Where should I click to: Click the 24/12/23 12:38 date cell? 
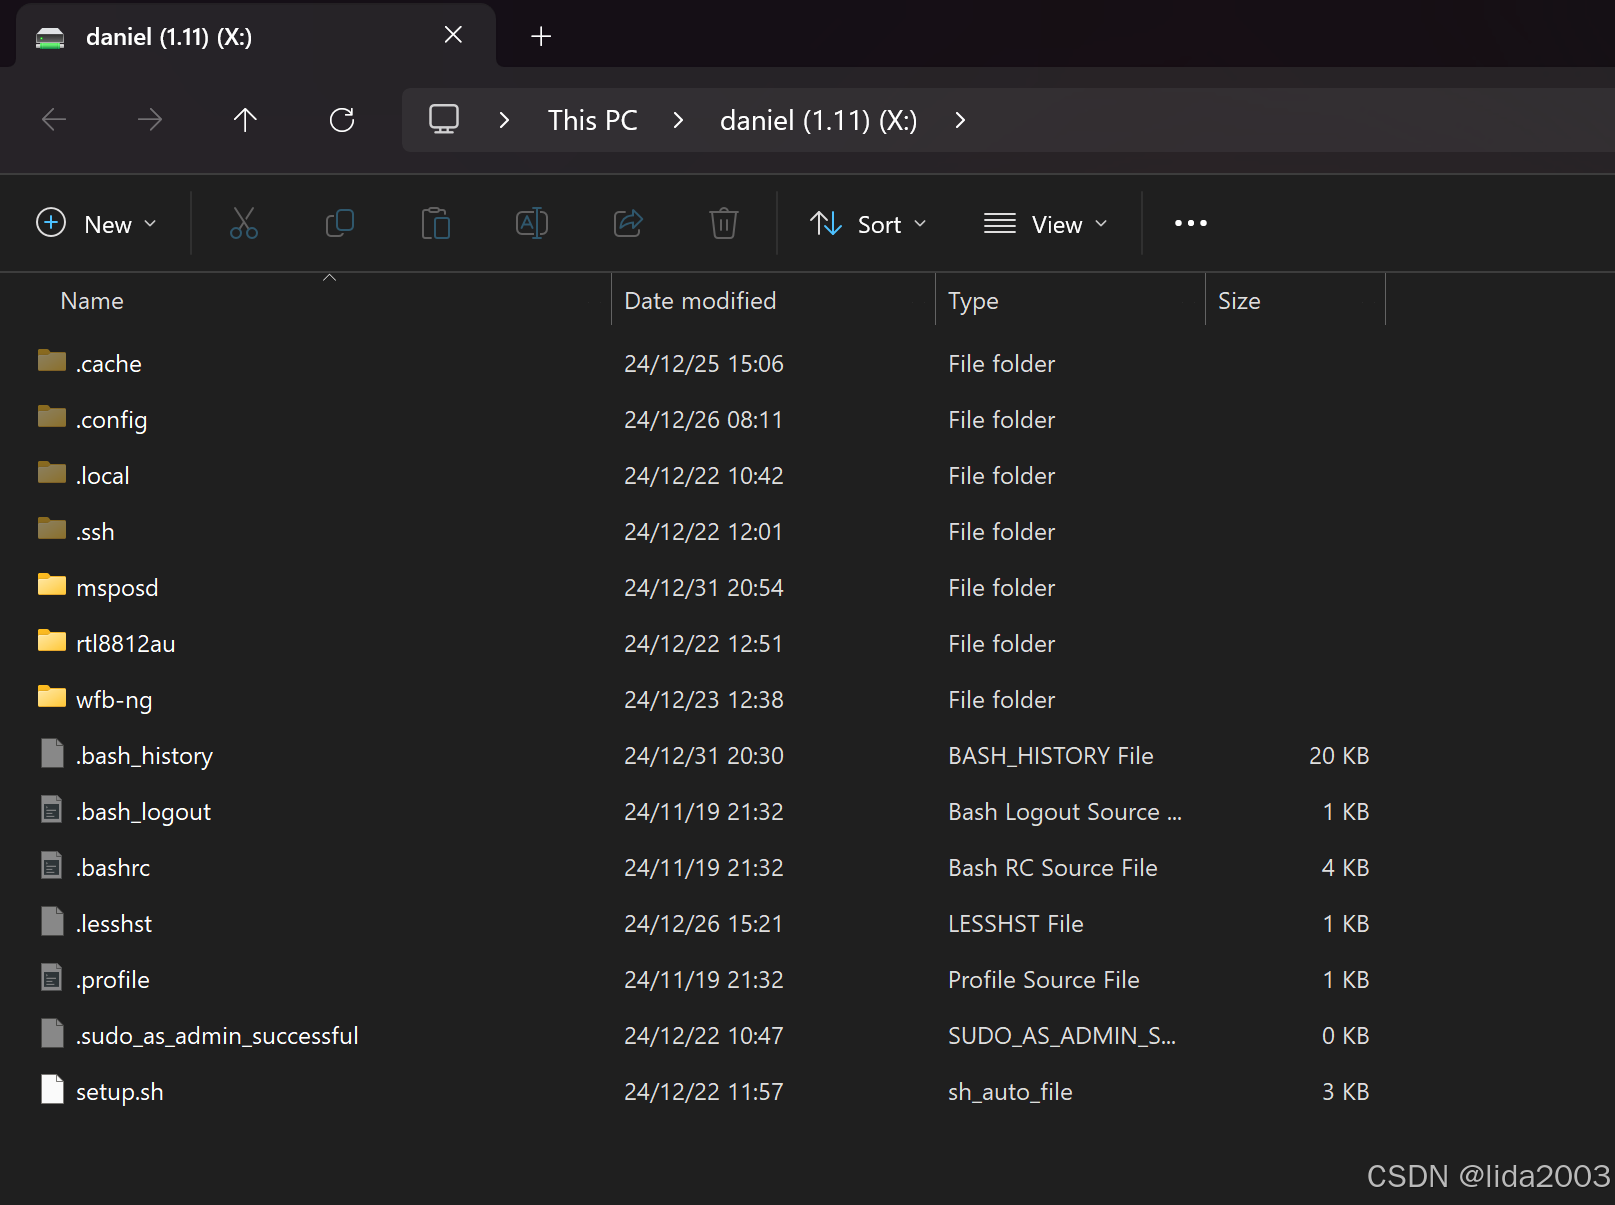pyautogui.click(x=704, y=700)
